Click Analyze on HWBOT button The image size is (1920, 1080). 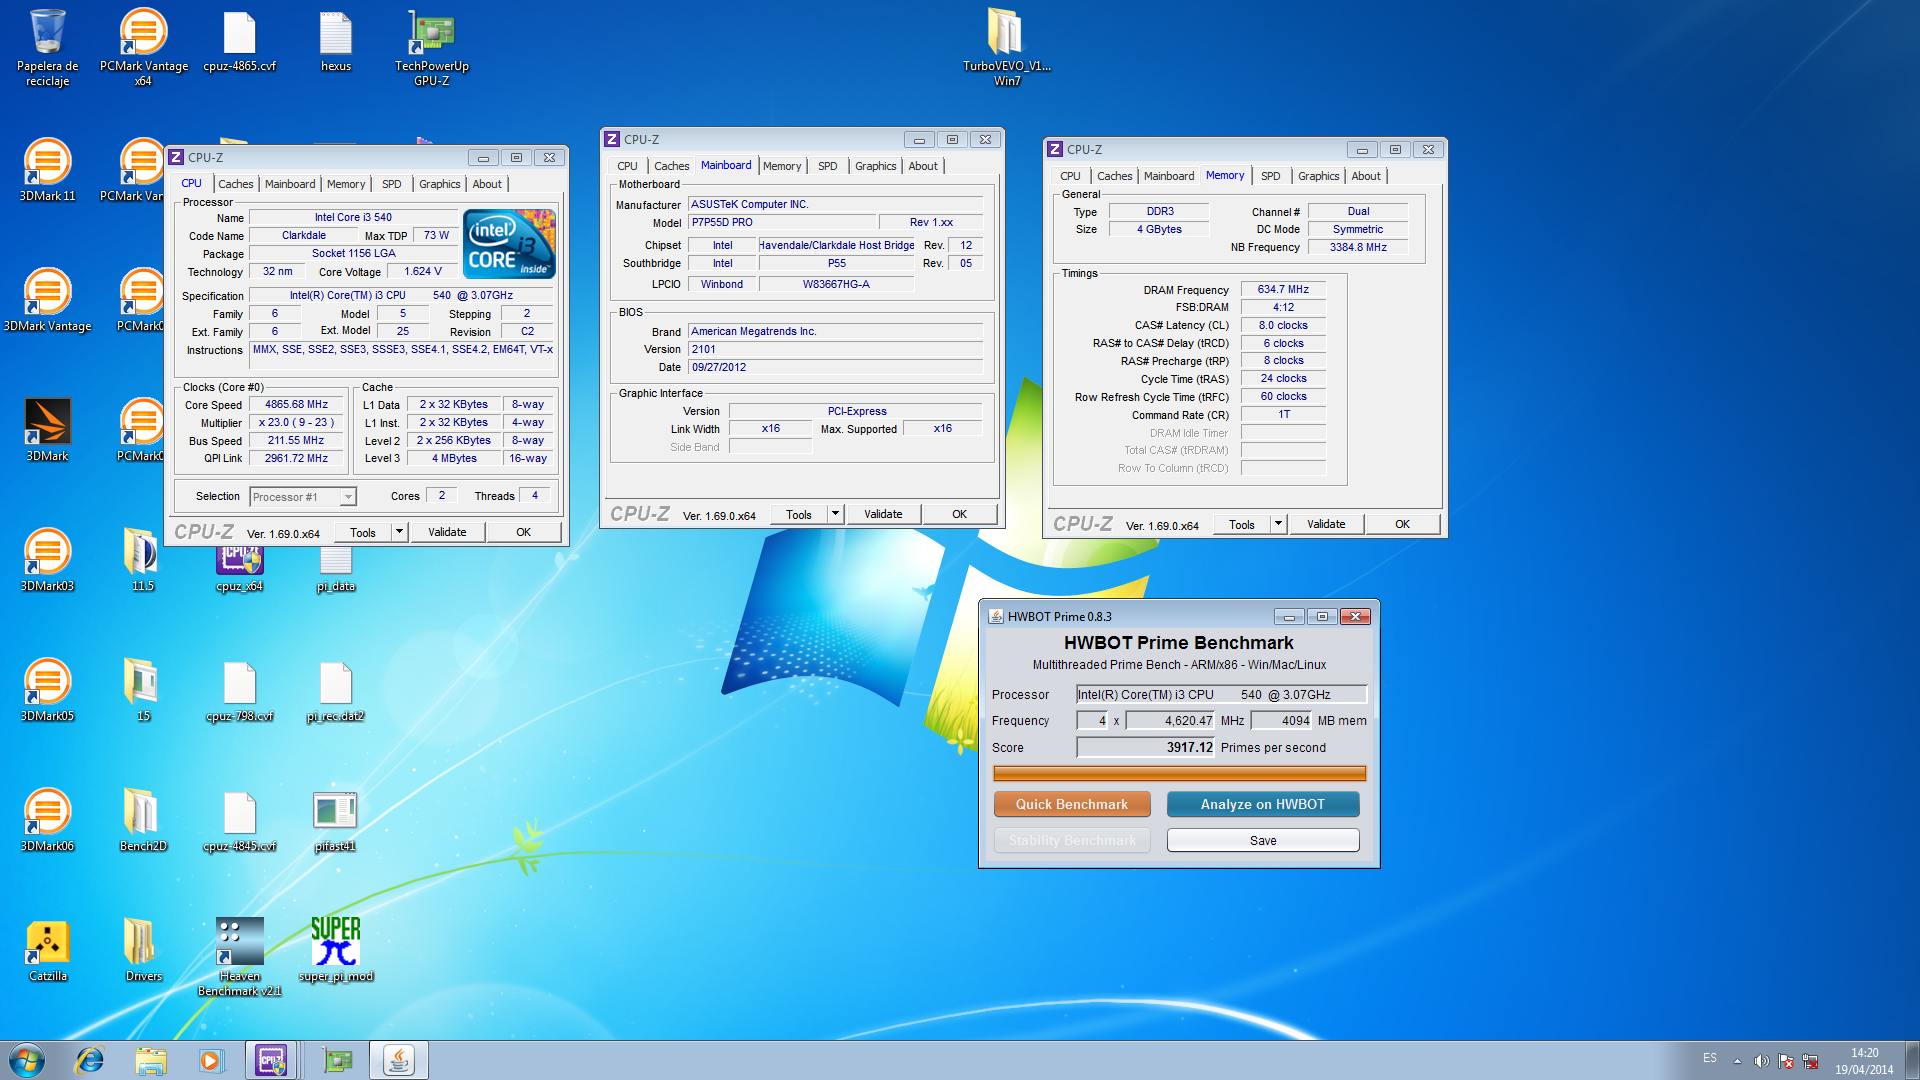coord(1263,804)
